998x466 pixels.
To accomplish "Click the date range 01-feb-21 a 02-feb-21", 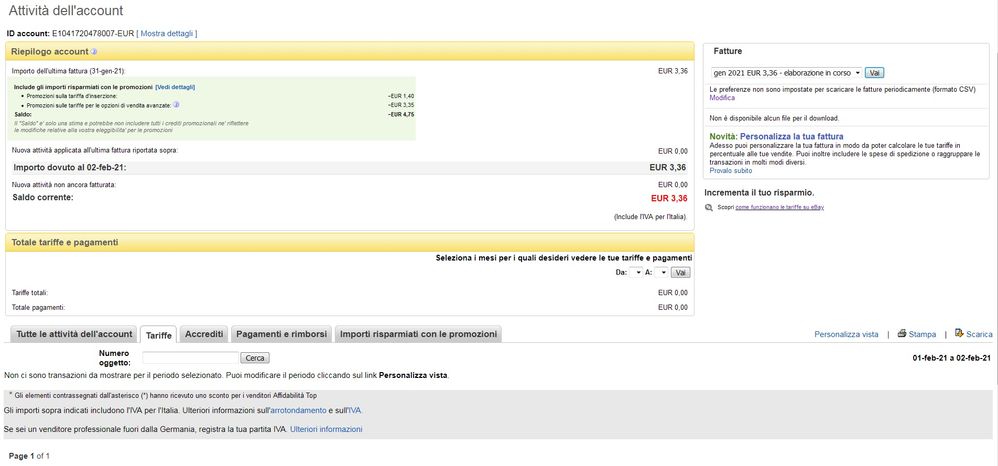I will (x=952, y=358).
